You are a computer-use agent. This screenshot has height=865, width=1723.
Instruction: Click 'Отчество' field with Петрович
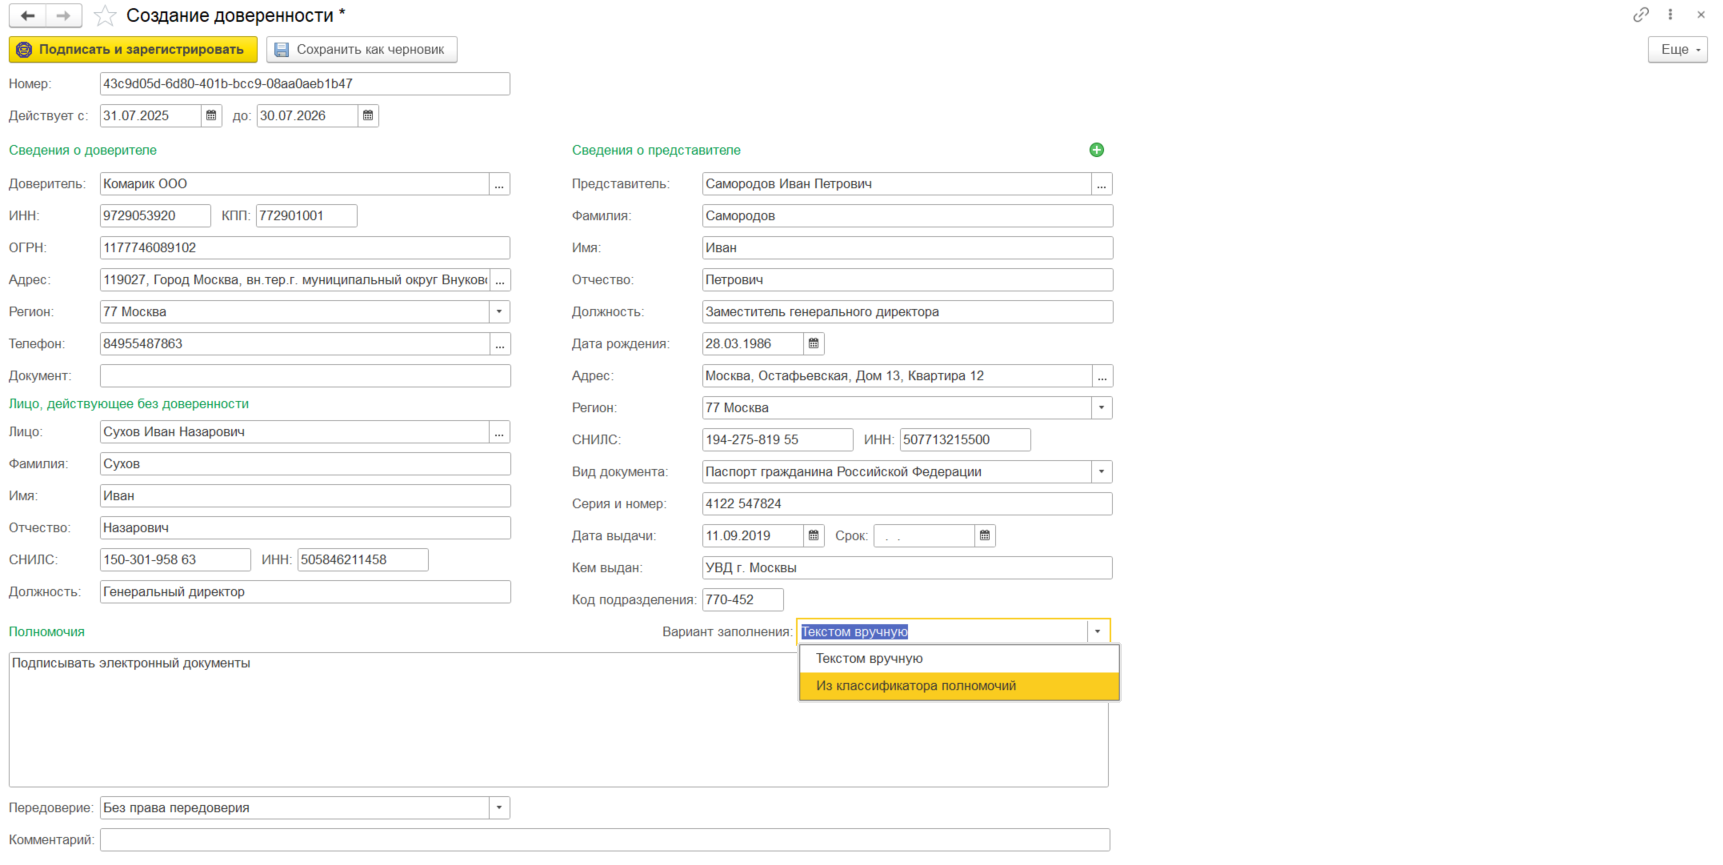tap(908, 280)
